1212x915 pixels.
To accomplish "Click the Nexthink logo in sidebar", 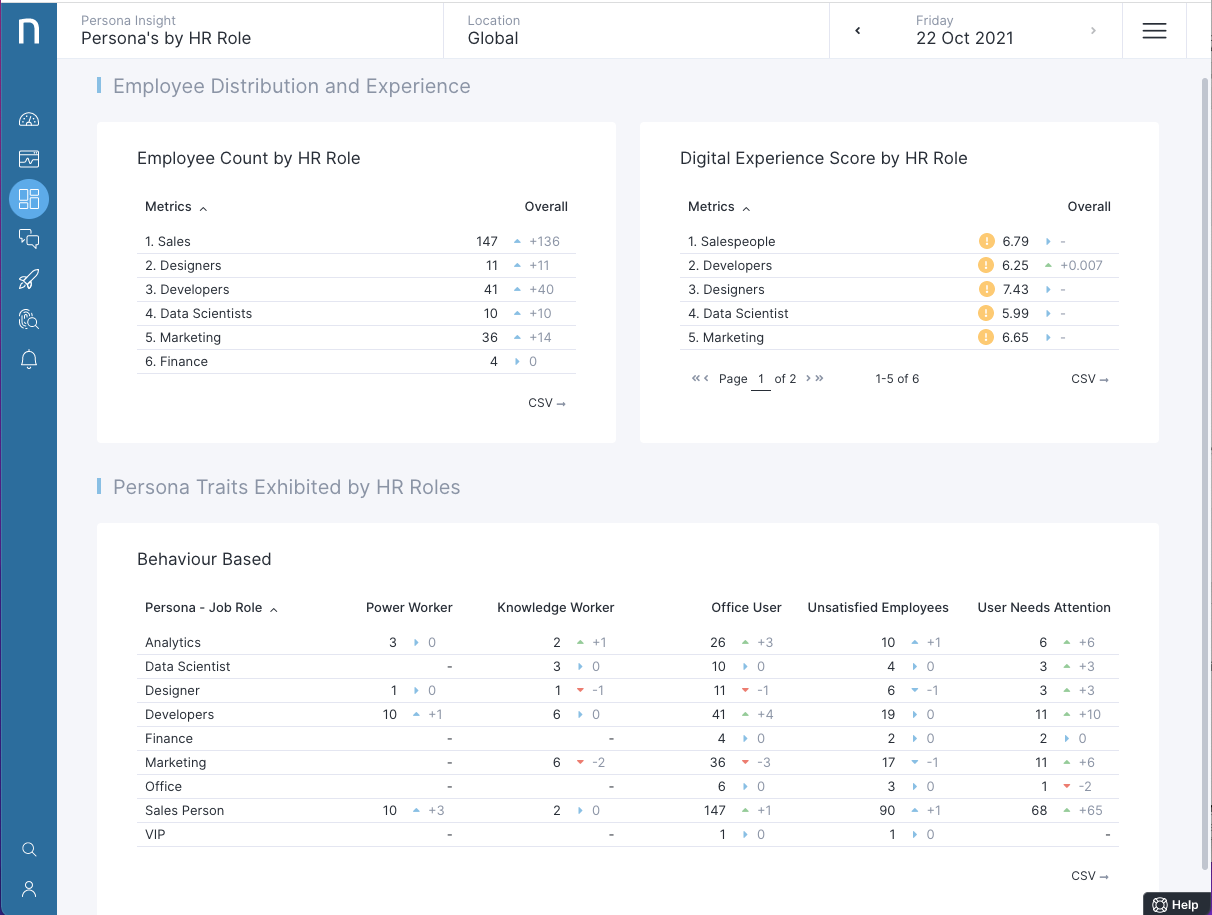I will point(29,31).
